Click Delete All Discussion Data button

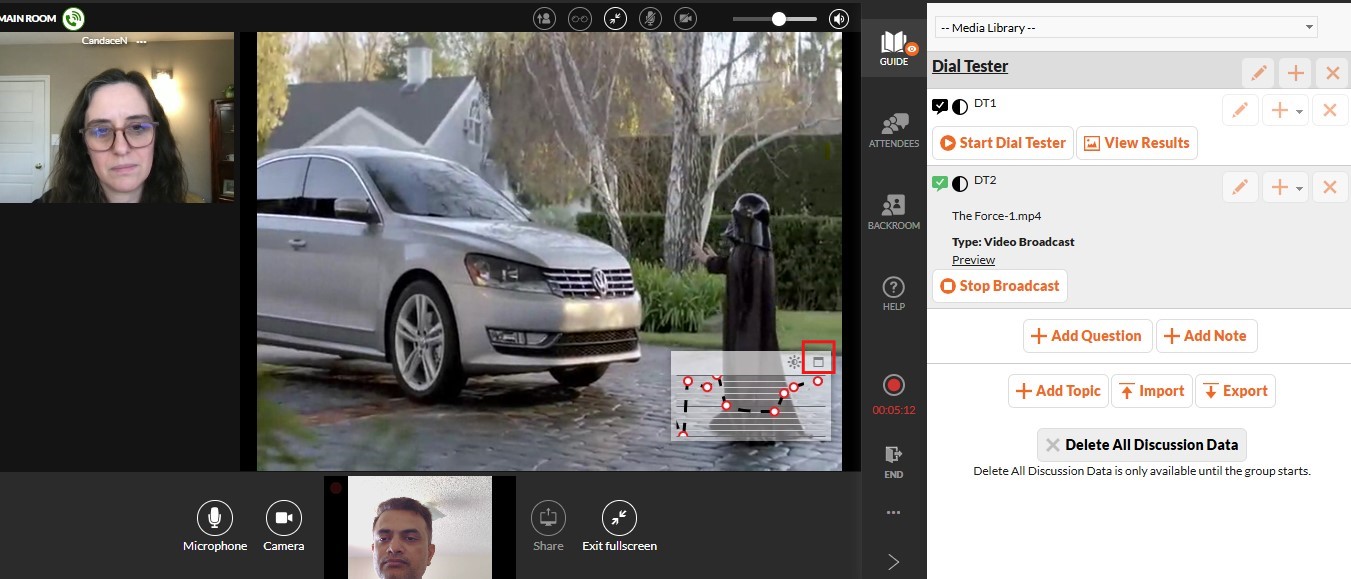coord(1141,445)
